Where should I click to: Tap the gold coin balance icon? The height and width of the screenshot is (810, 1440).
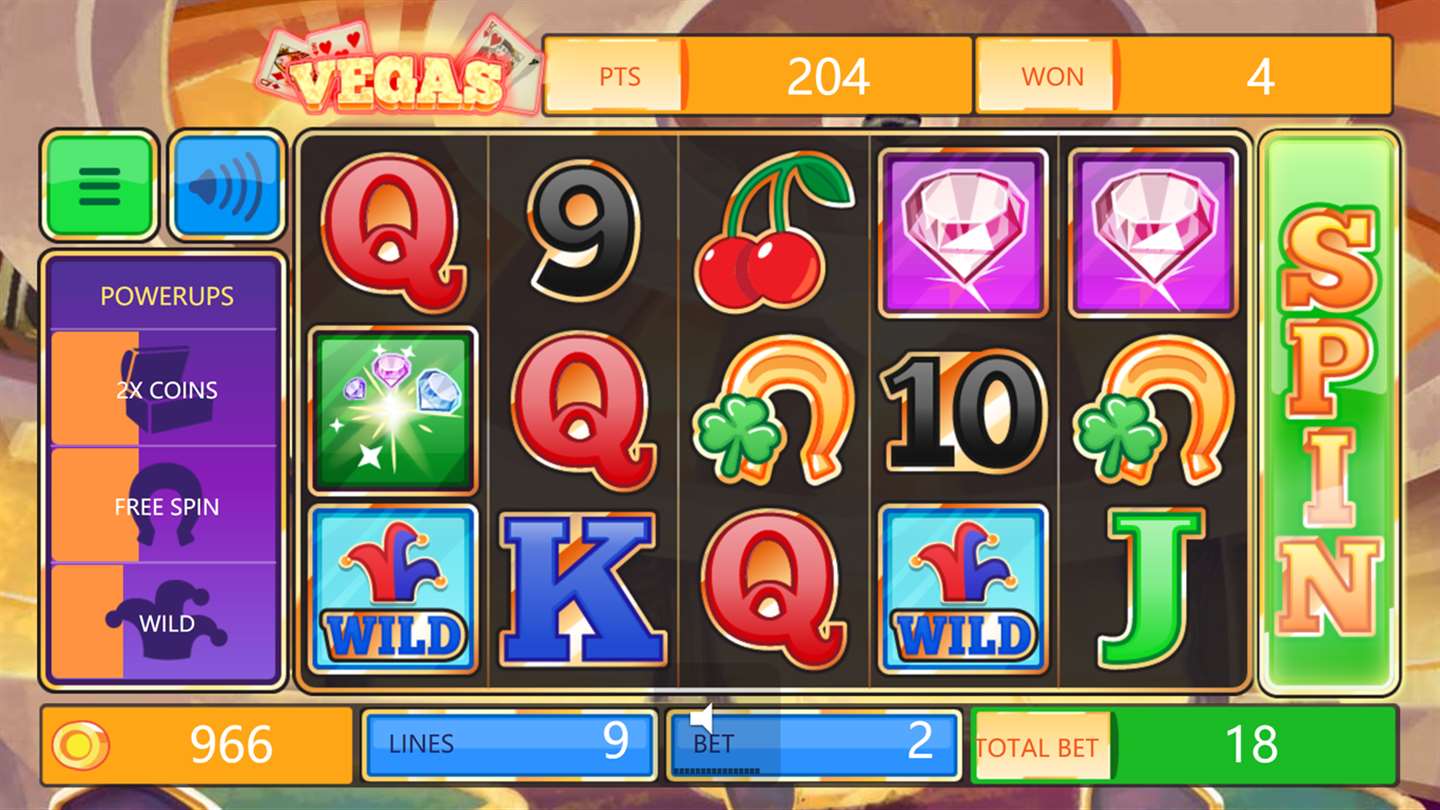coord(80,745)
